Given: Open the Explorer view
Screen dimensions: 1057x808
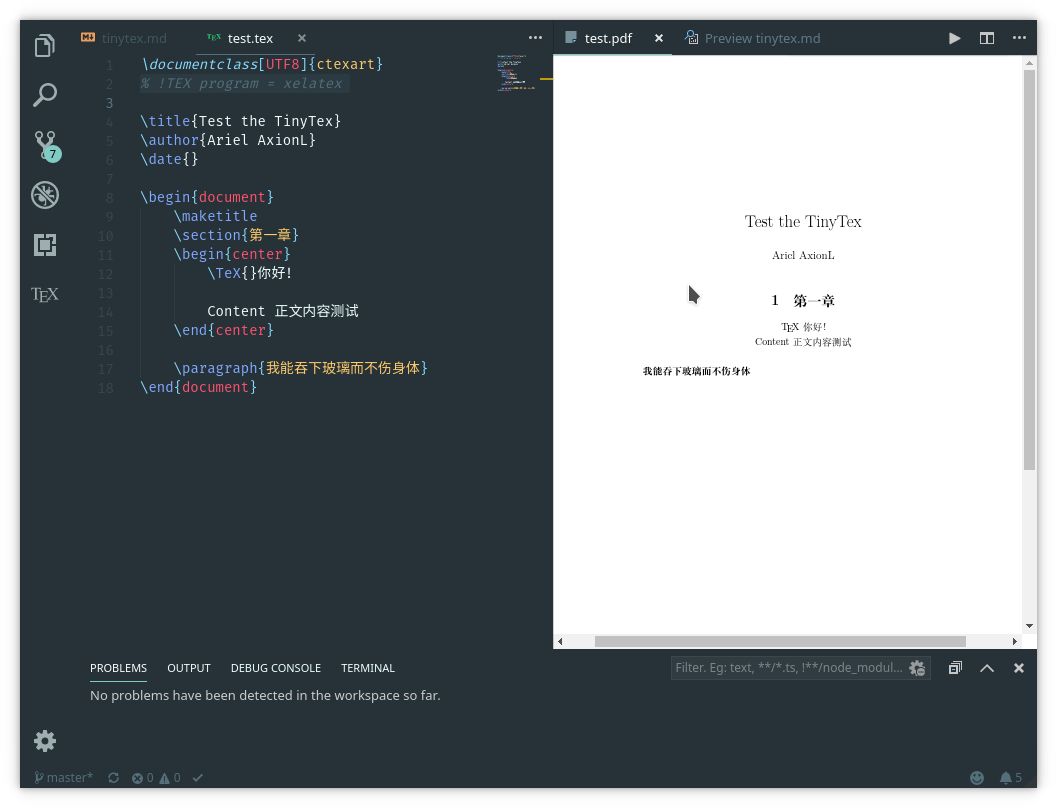Looking at the screenshot, I should [x=44, y=44].
